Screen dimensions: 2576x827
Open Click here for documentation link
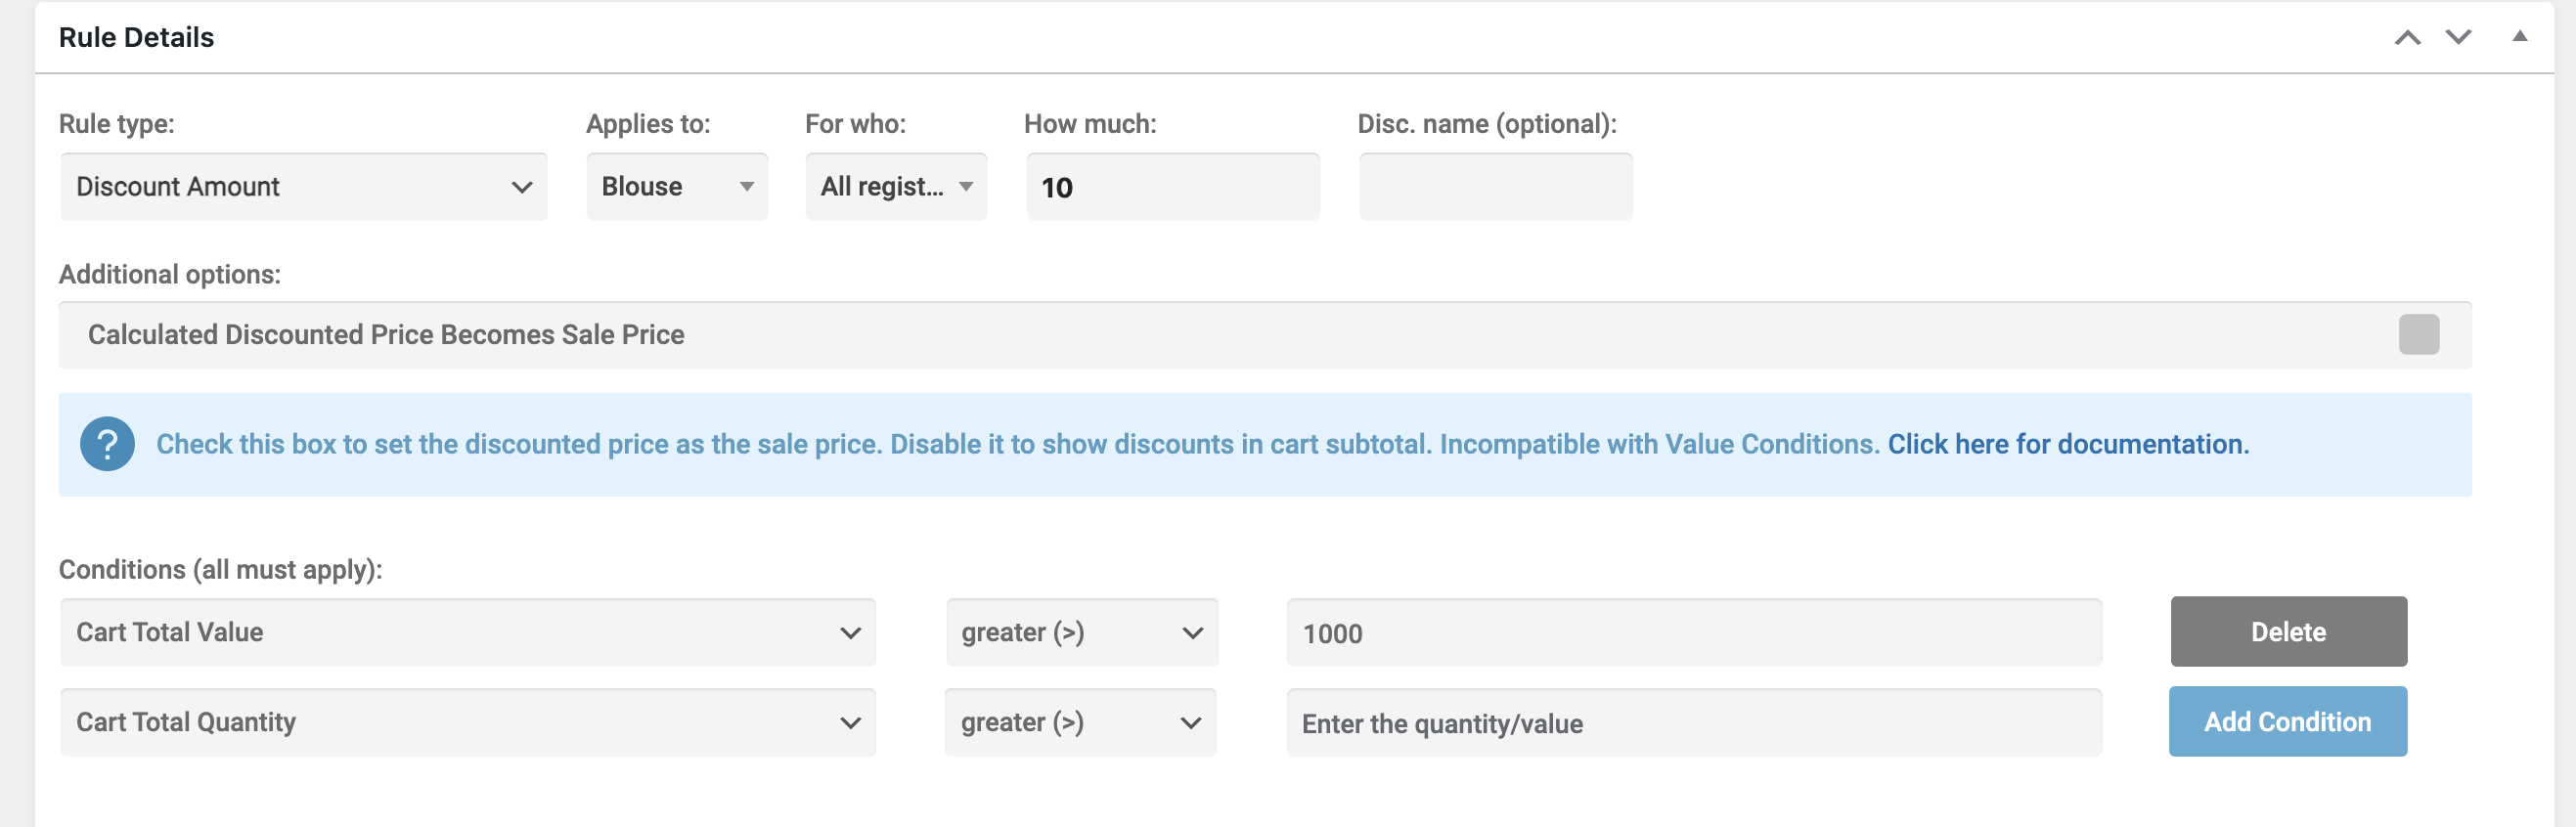[2068, 444]
